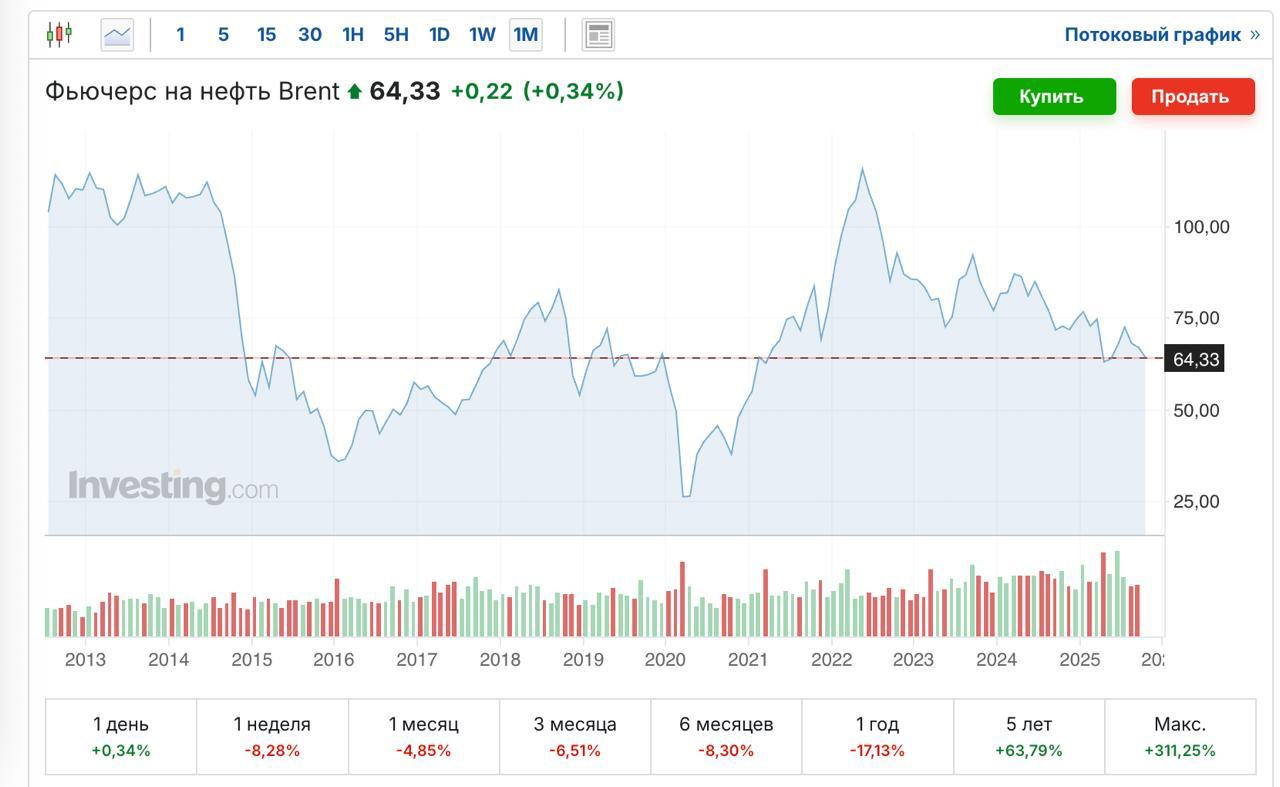Toggle the news overlay icon in toolbar
This screenshot has width=1280, height=787.
click(598, 35)
